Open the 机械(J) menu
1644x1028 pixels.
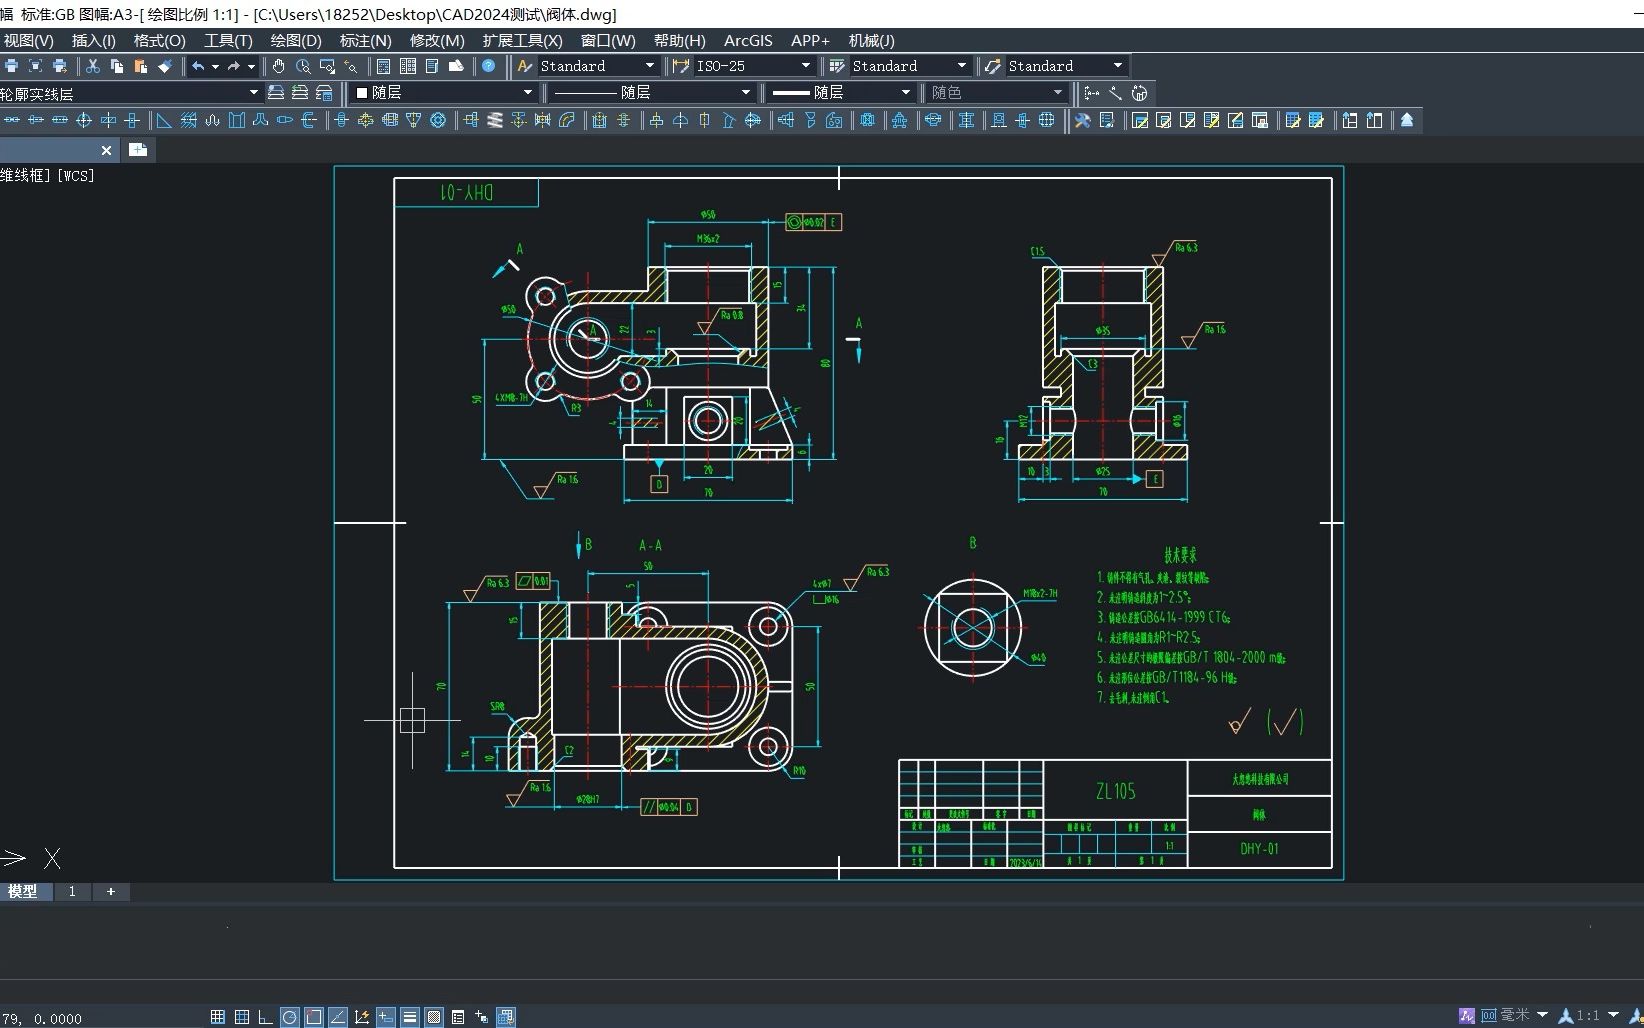click(872, 40)
